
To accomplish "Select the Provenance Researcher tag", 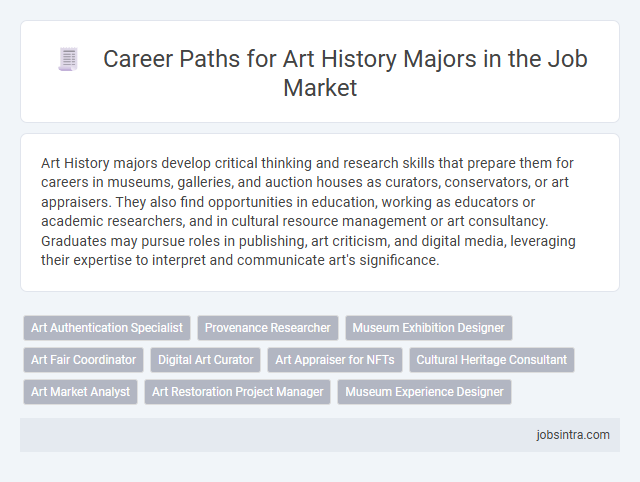I will coord(268,328).
